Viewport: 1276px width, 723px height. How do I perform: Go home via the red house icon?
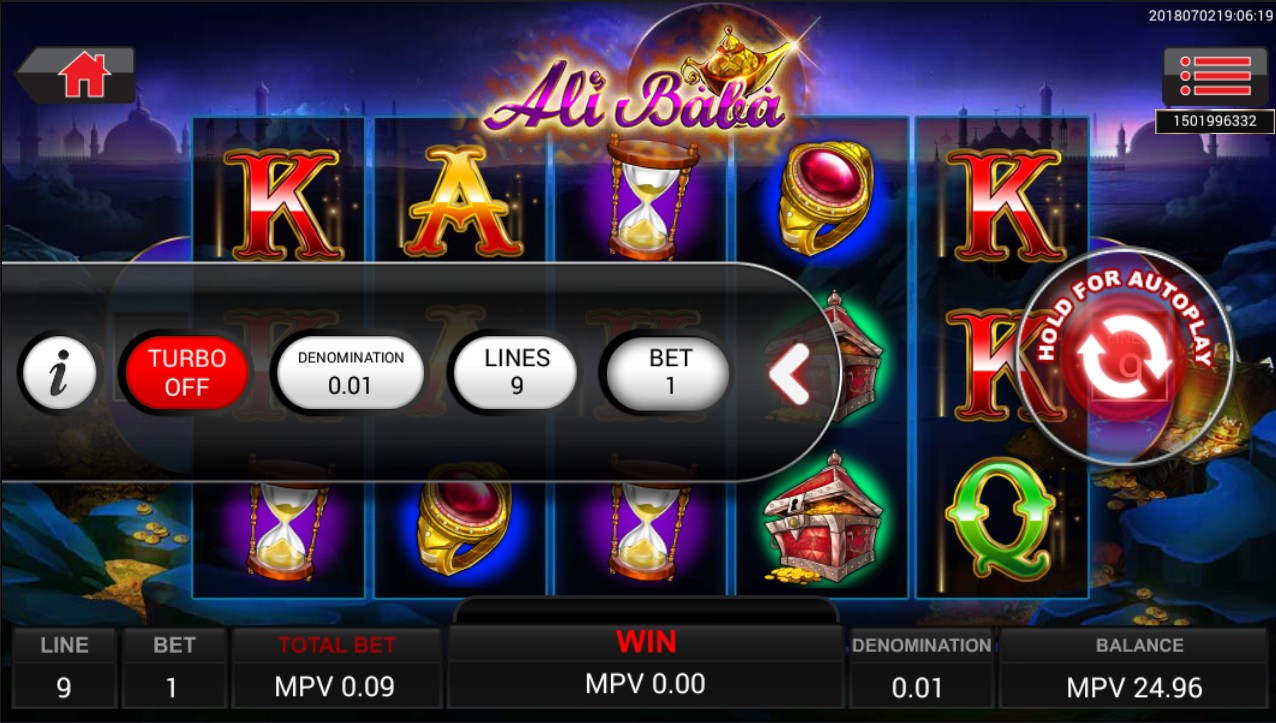click(x=79, y=74)
